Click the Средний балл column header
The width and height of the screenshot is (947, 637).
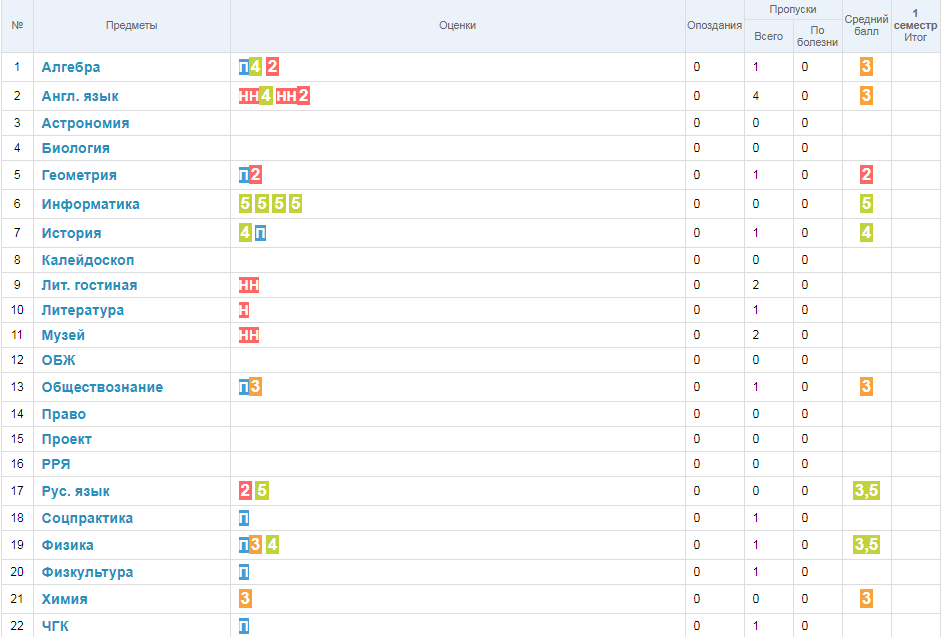pyautogui.click(x=866, y=26)
